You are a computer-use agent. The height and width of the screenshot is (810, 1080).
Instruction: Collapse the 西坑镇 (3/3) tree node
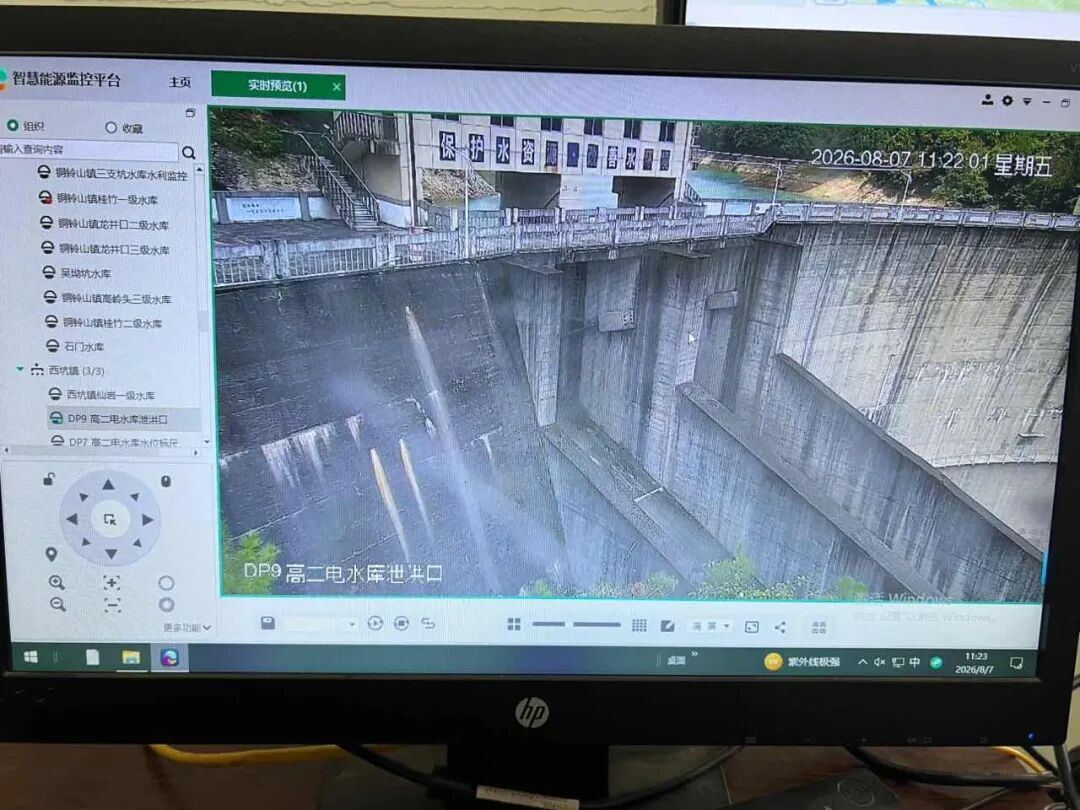click(21, 370)
